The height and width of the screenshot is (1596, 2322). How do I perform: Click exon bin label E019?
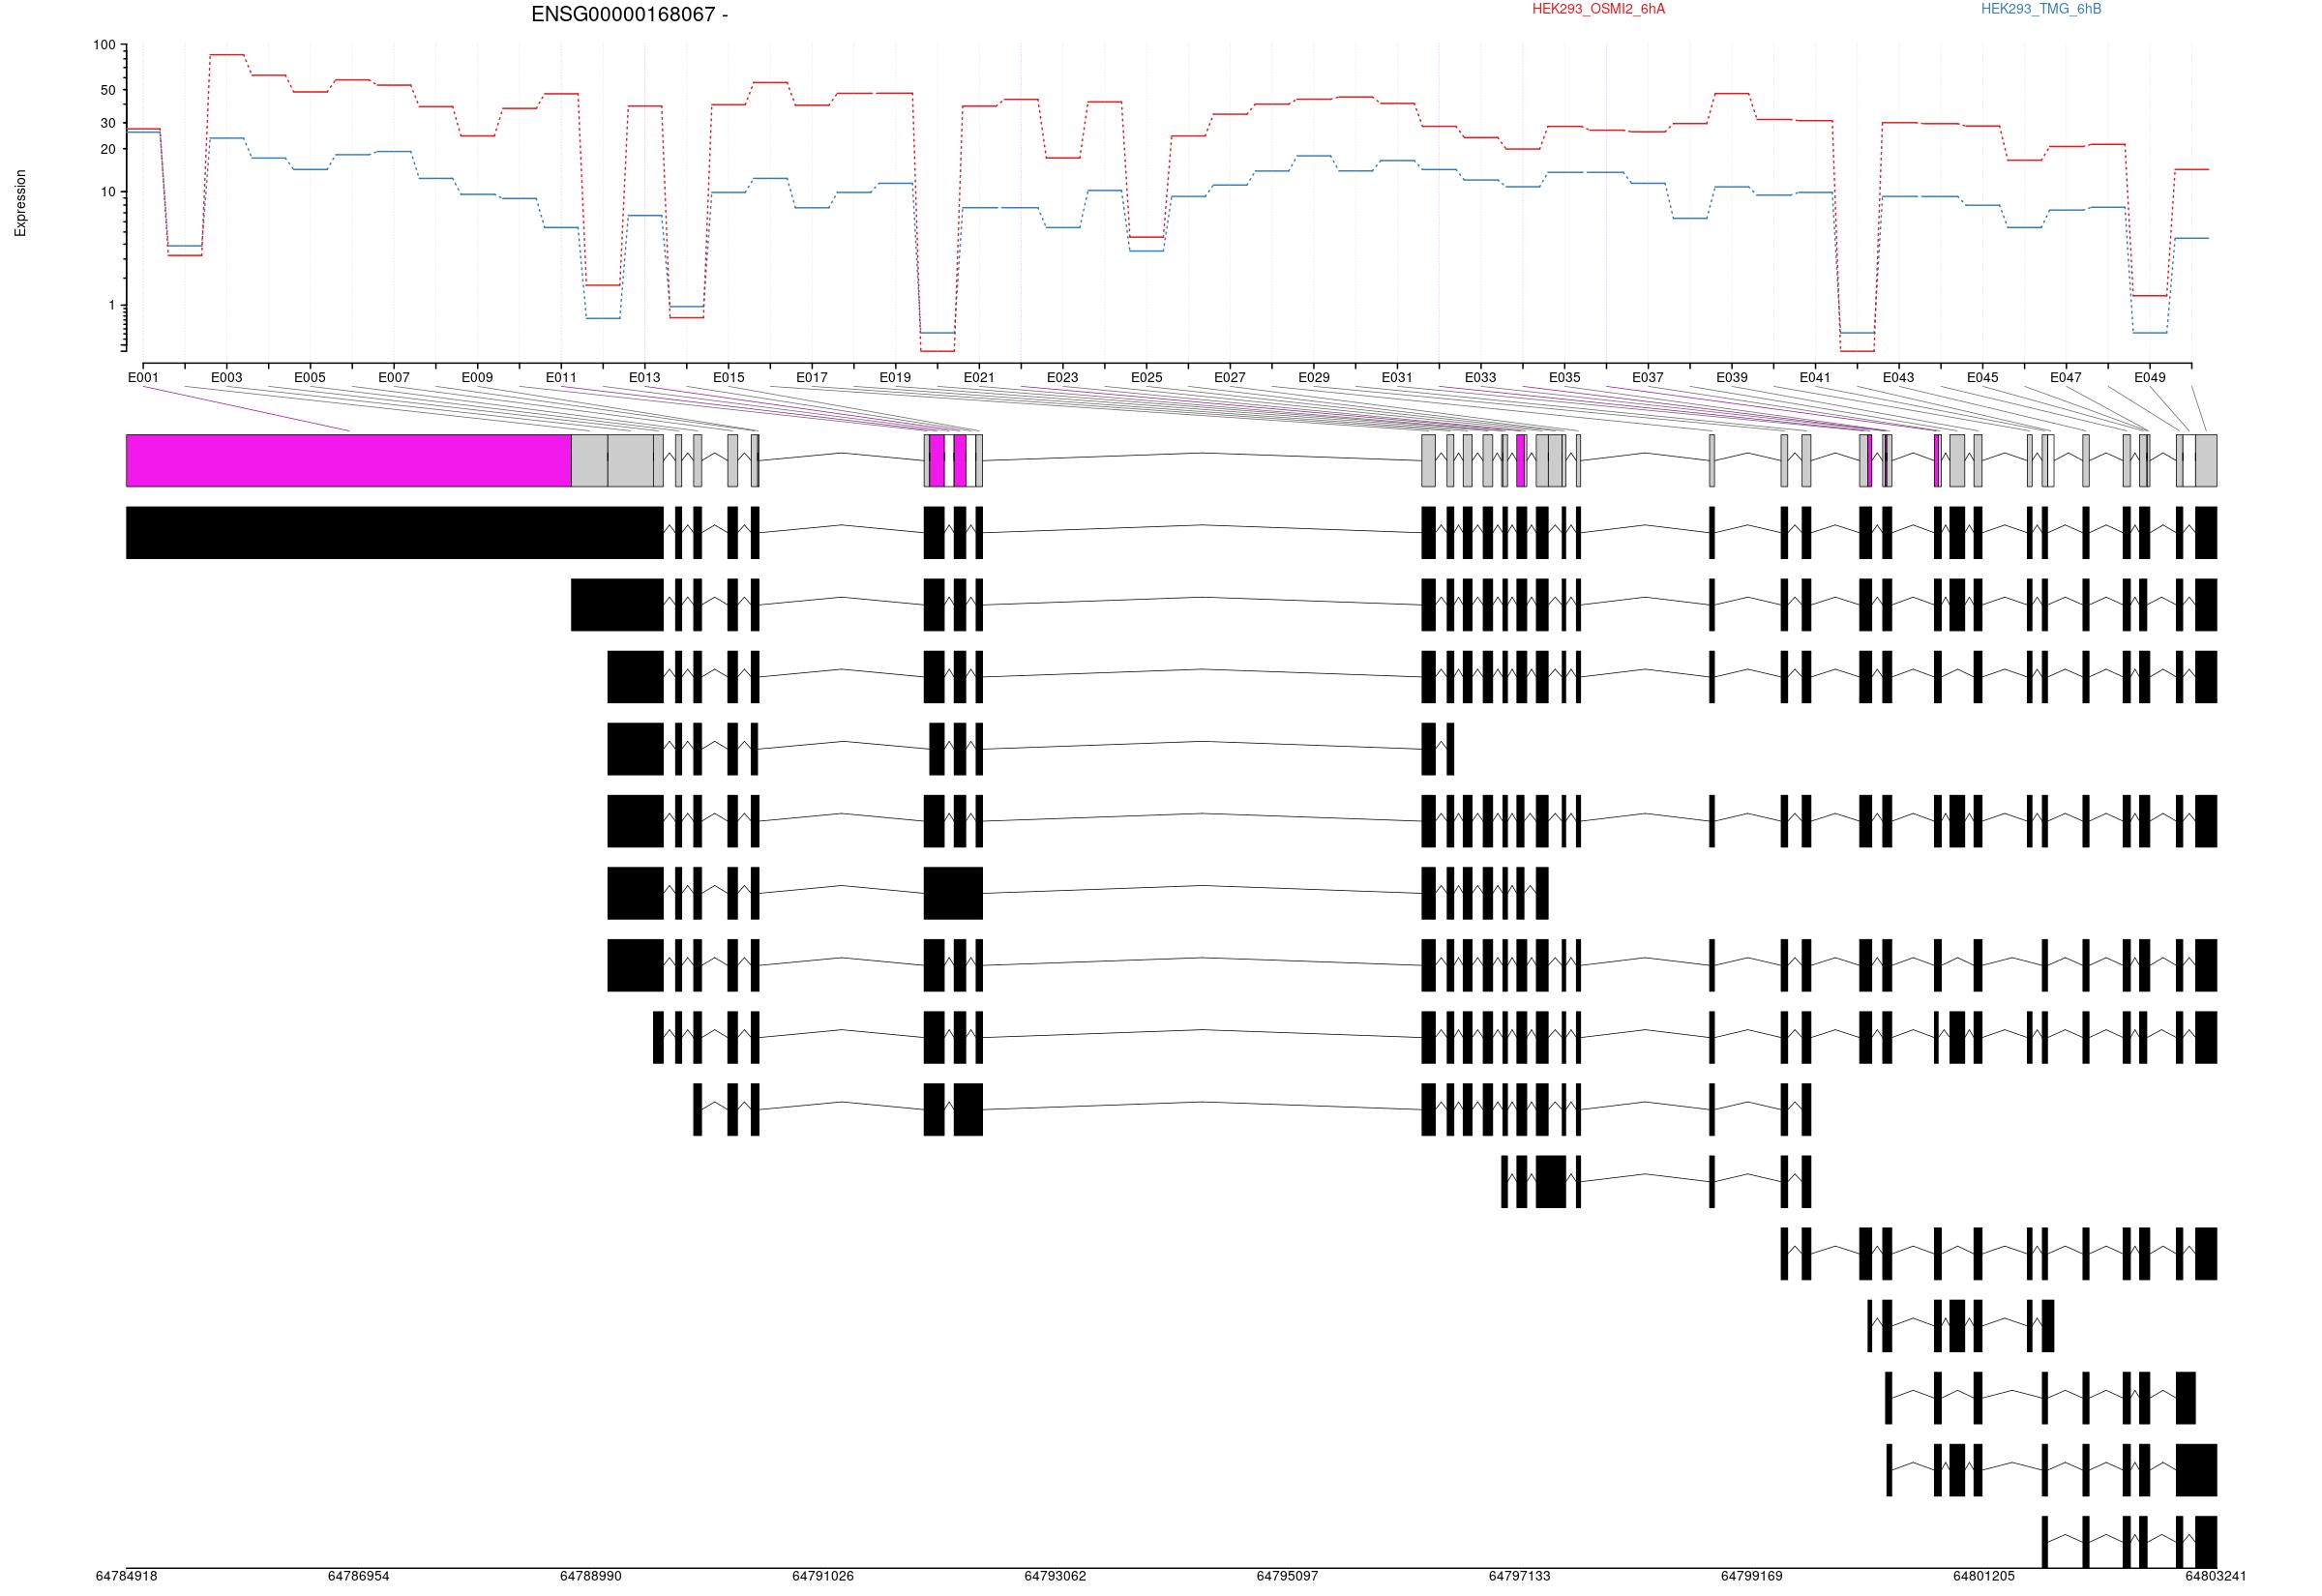pyautogui.click(x=895, y=377)
